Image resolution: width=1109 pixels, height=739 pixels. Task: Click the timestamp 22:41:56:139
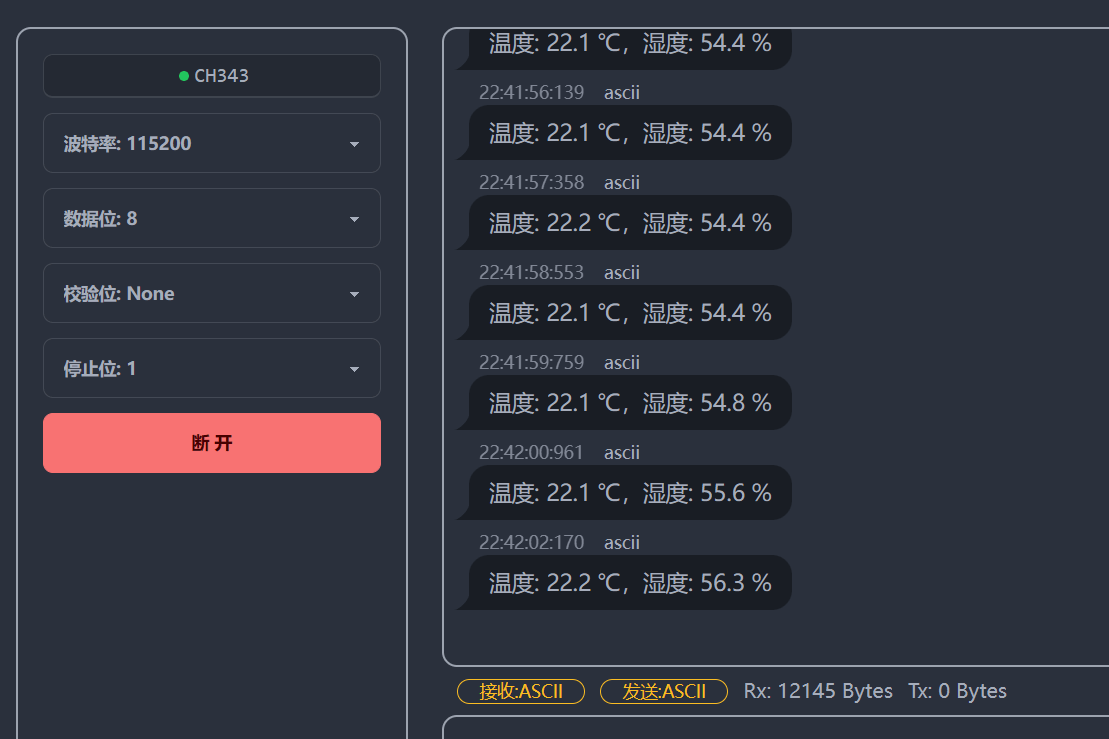tap(531, 92)
